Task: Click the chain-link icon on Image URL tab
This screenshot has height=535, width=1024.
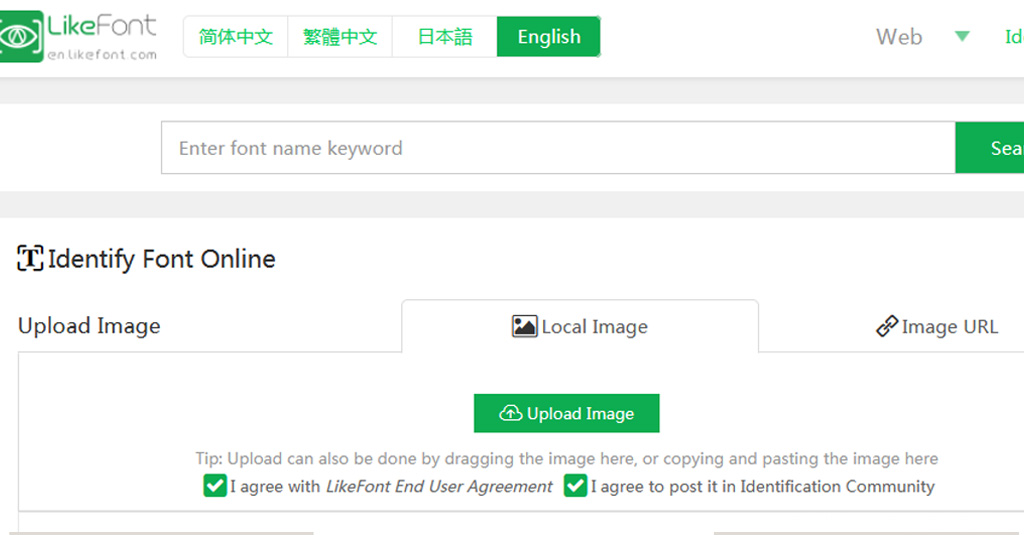Action: coord(886,327)
